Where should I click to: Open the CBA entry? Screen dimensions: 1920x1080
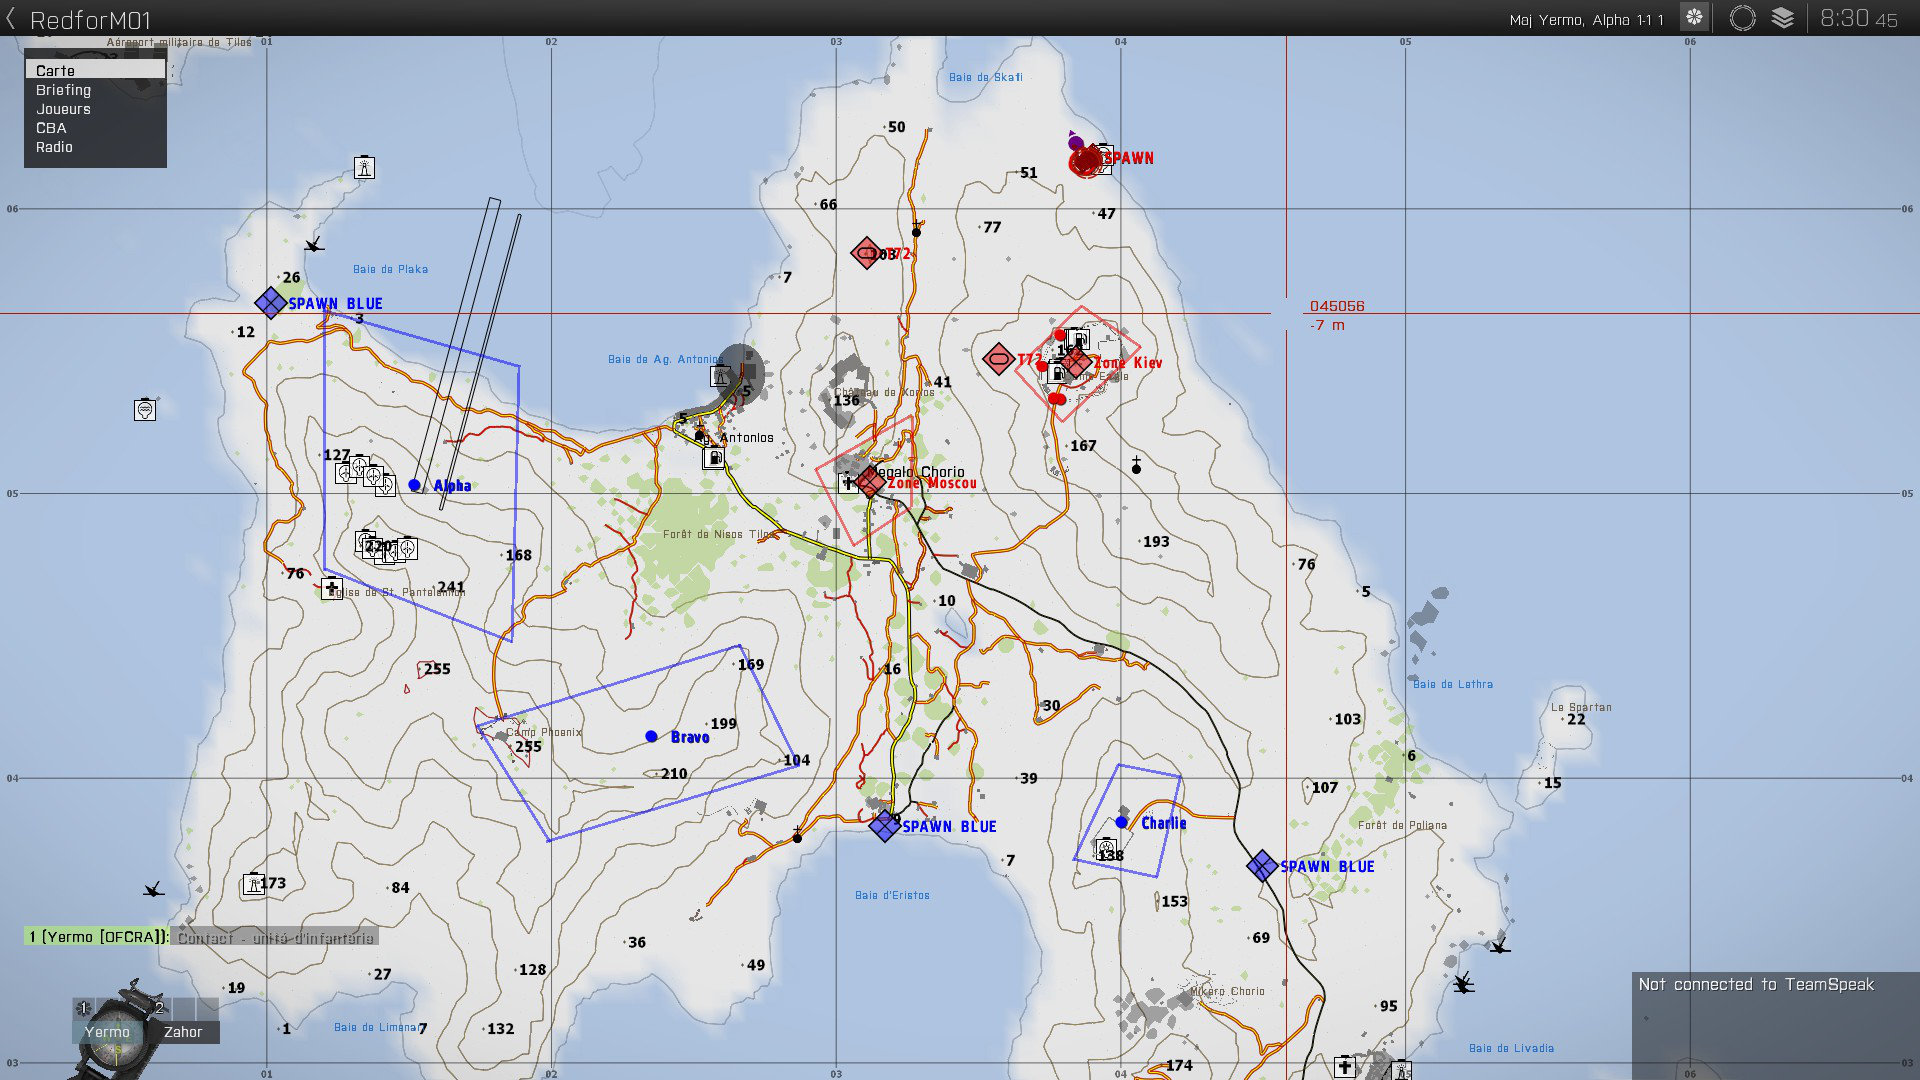[51, 128]
